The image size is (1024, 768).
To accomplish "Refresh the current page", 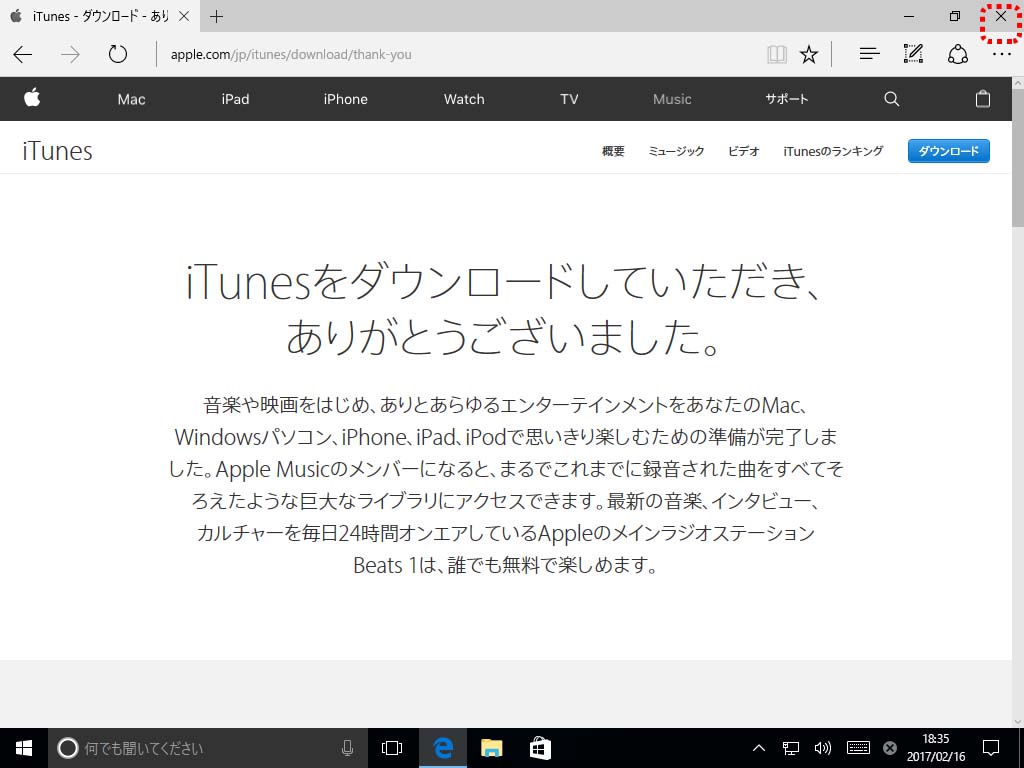I will click(118, 54).
